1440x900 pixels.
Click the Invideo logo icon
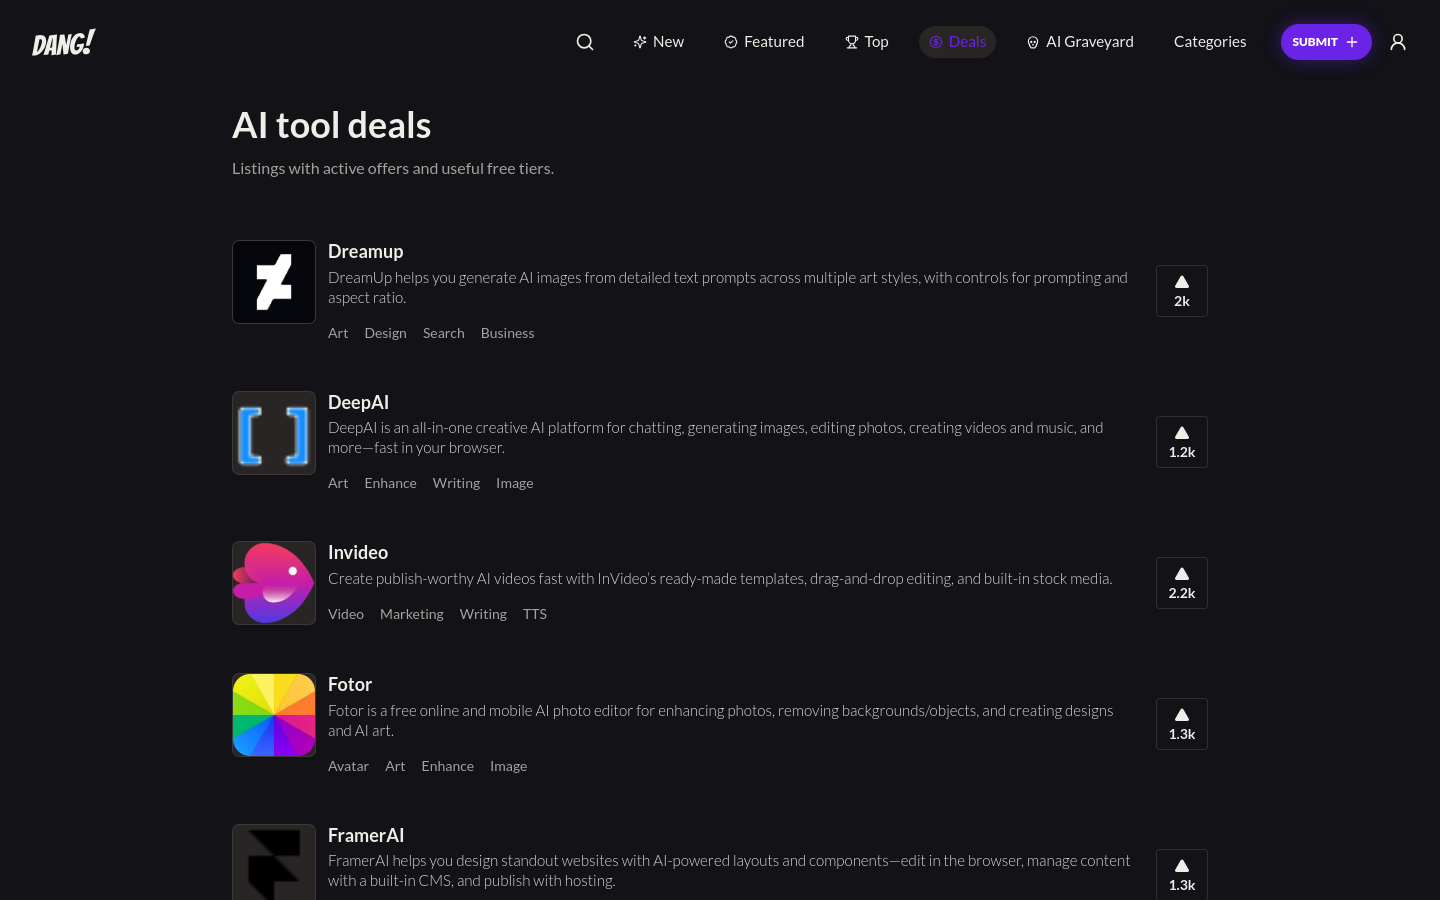tap(274, 583)
